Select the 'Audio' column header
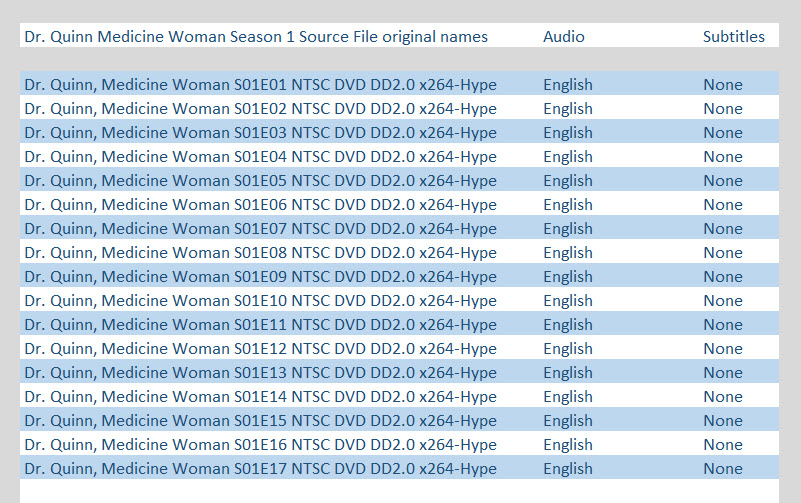 pos(563,37)
